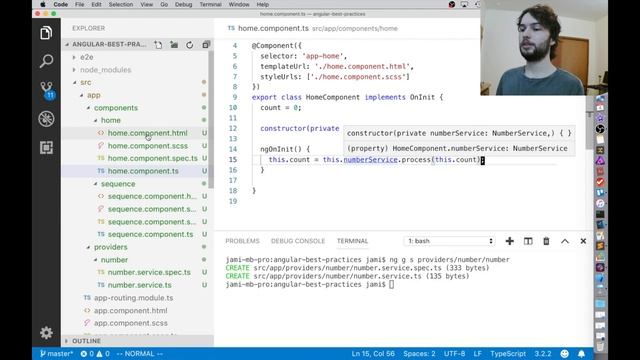The height and width of the screenshot is (360, 640).
Task: Collapse the app folder
Action: point(93,95)
